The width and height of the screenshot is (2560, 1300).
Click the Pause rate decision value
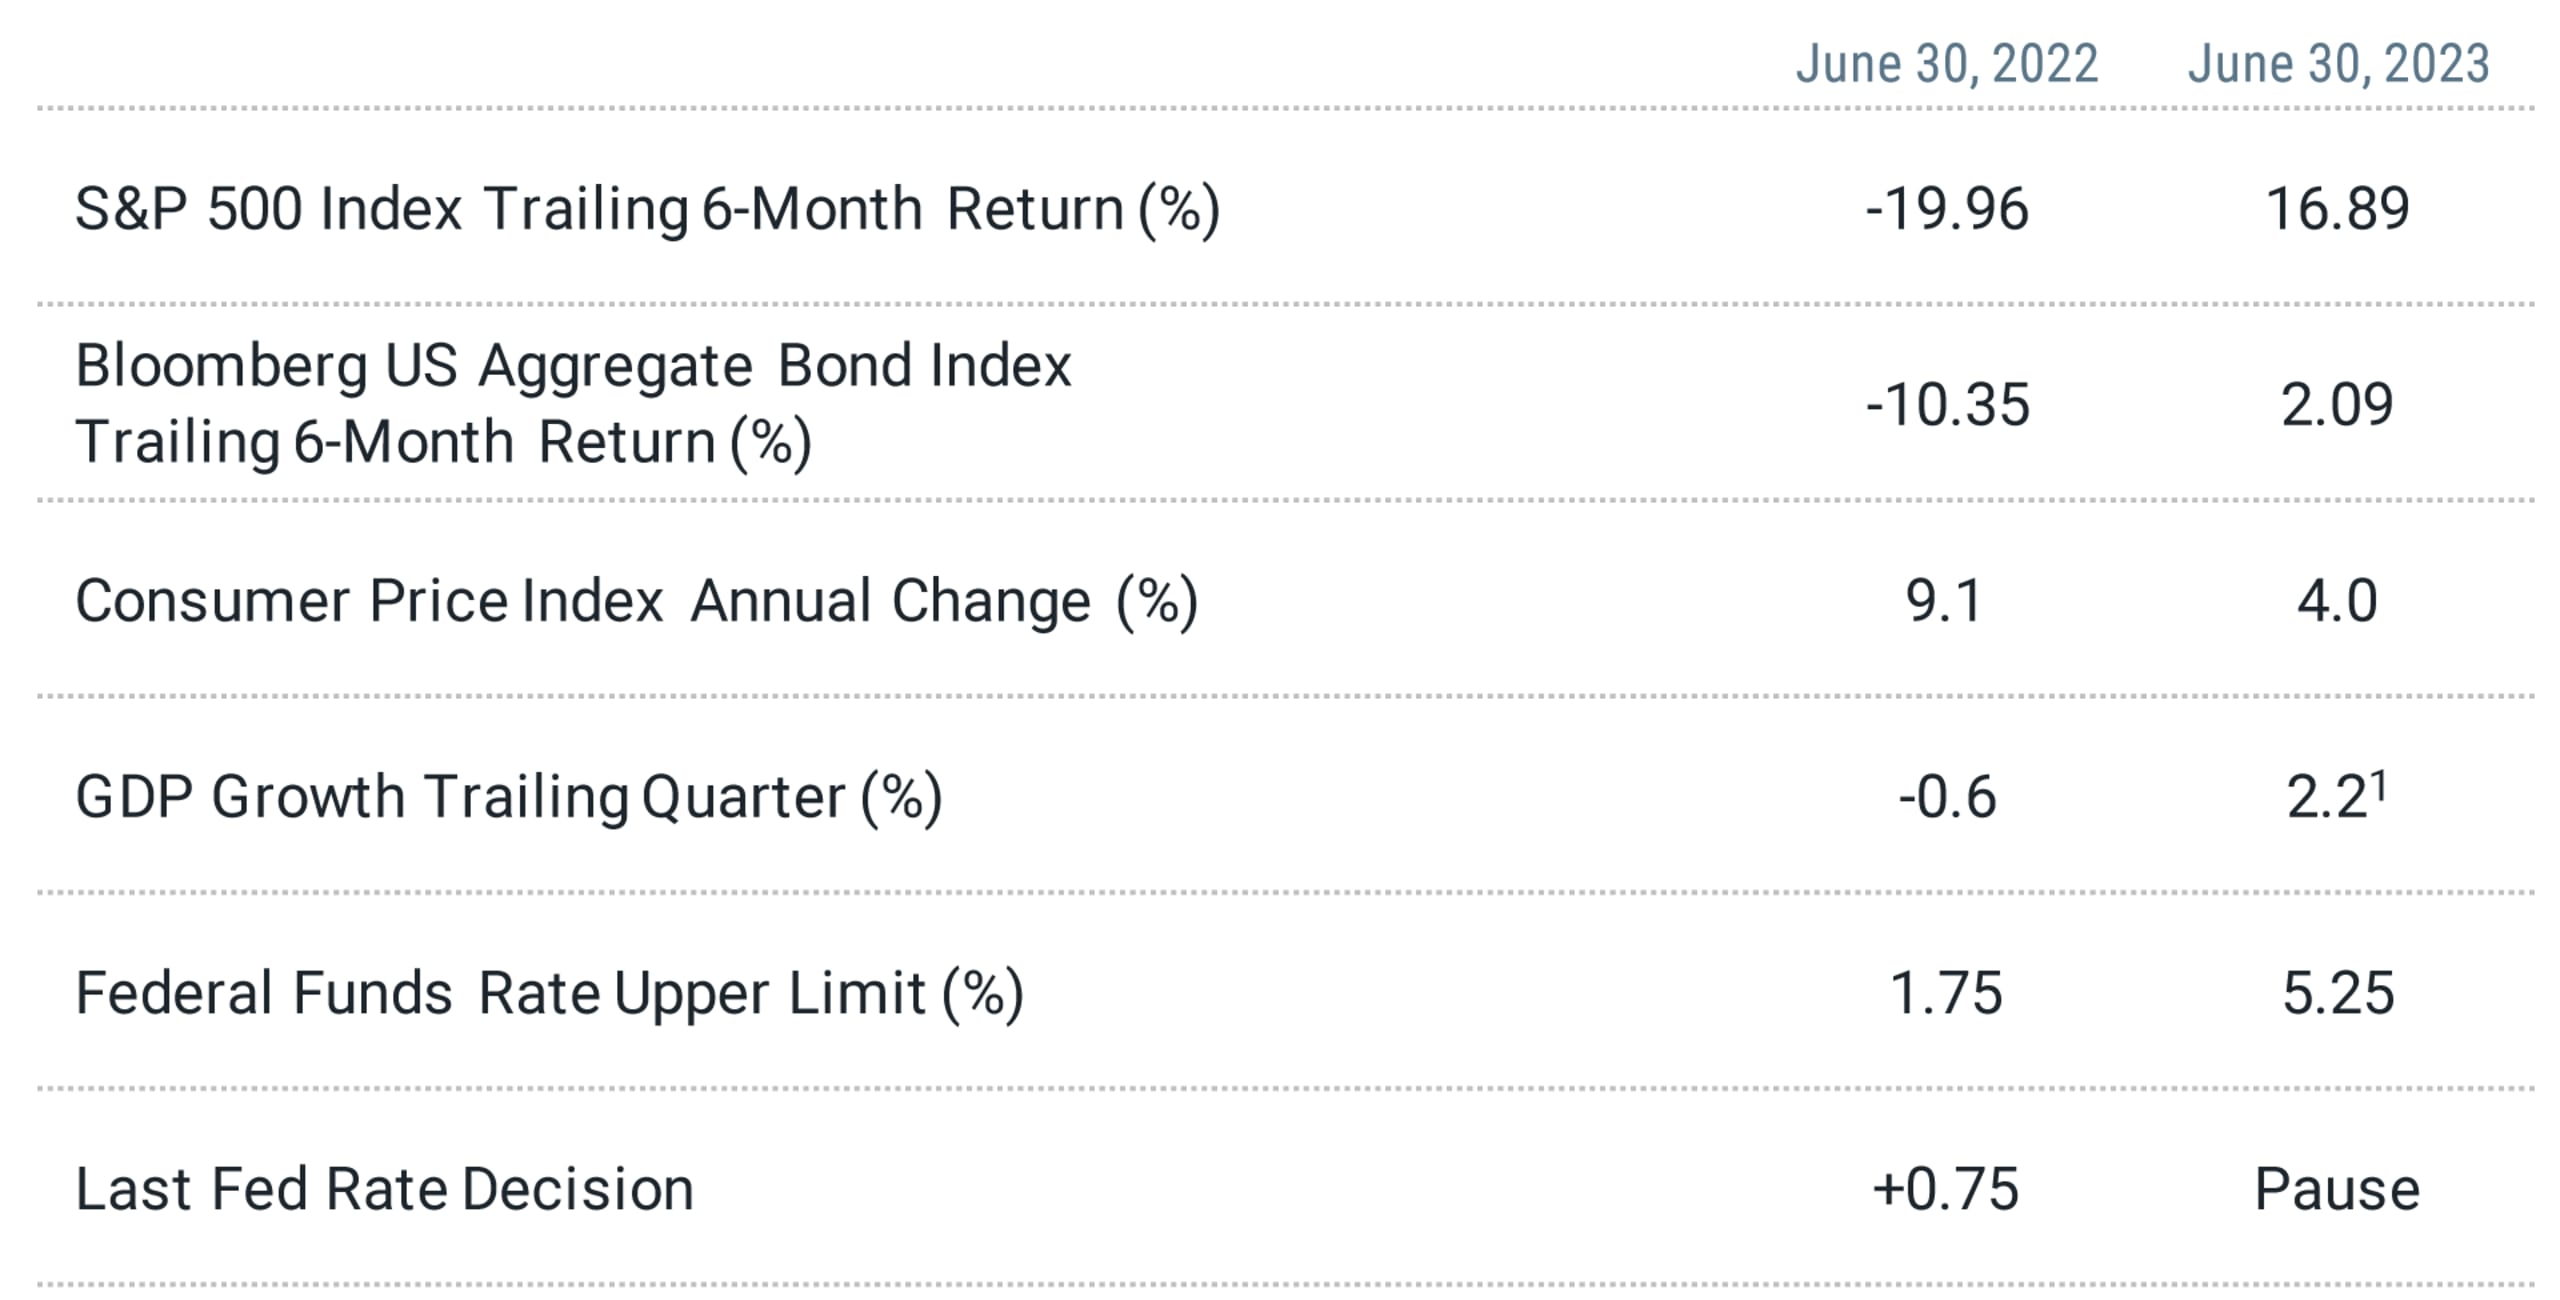point(2337,1189)
